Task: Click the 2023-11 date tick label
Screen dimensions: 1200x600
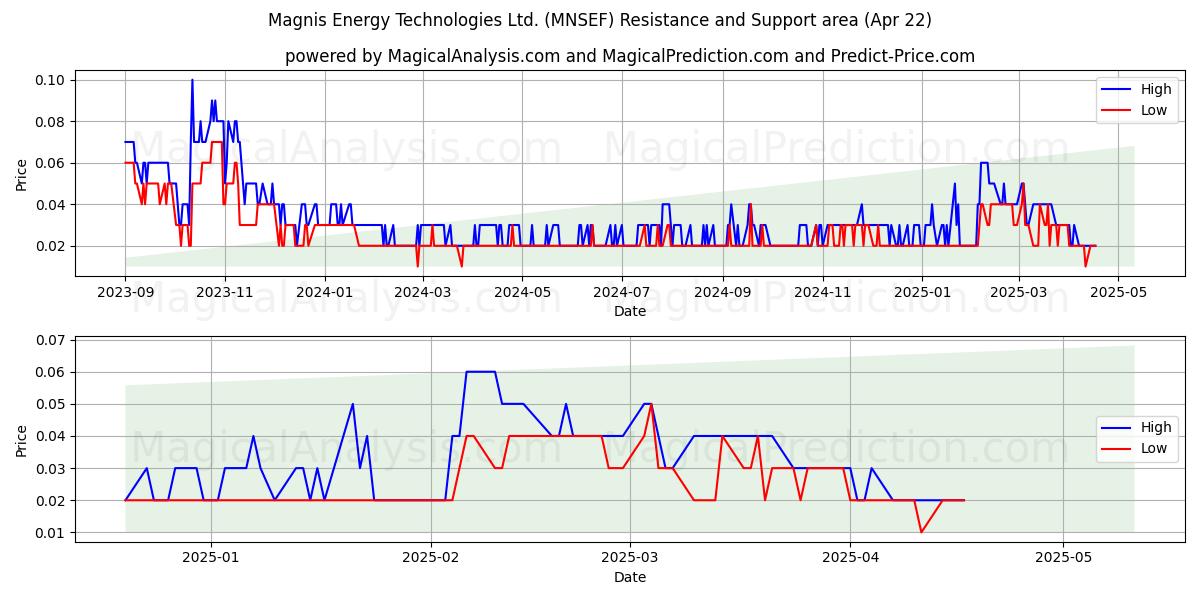Action: pyautogui.click(x=224, y=293)
